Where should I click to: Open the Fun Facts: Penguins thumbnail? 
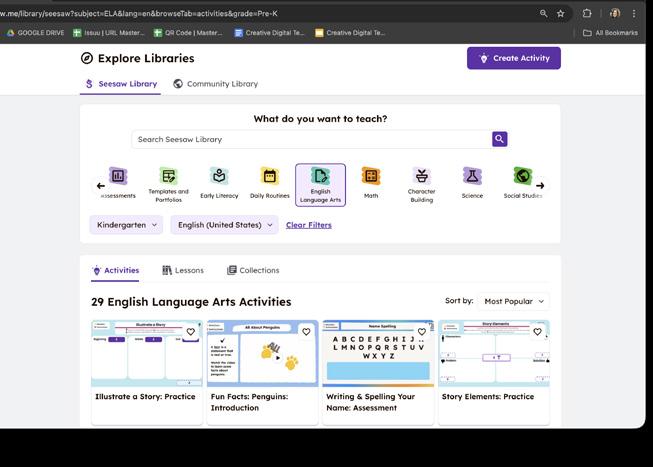(262, 354)
